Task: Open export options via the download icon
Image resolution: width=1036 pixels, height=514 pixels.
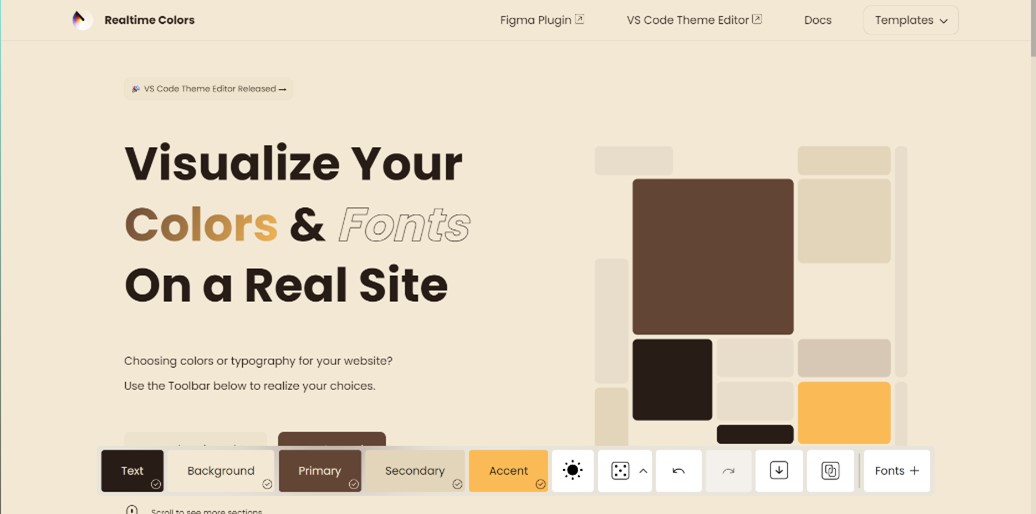Action: click(x=779, y=471)
